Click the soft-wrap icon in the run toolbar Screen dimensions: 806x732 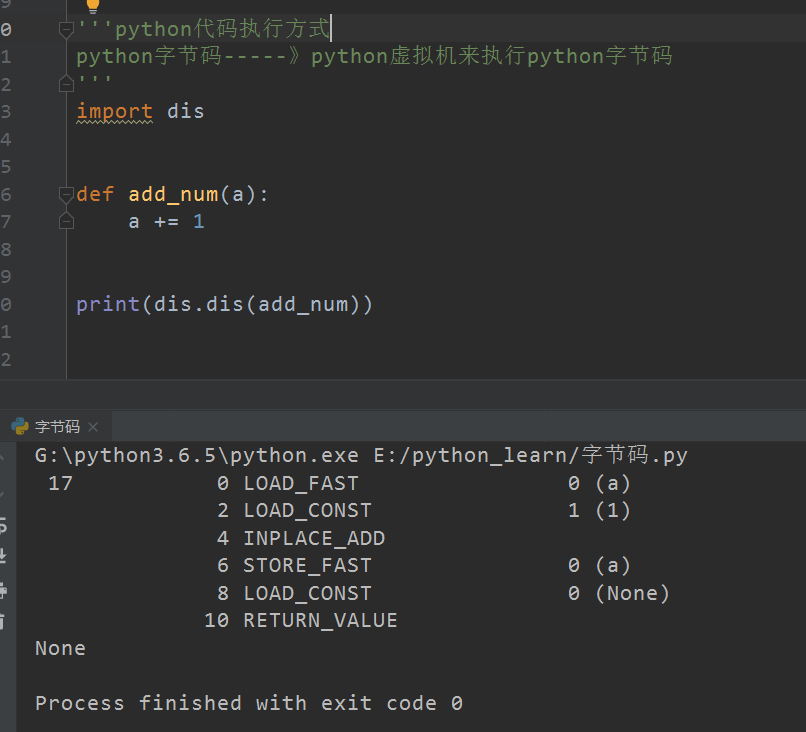3,525
